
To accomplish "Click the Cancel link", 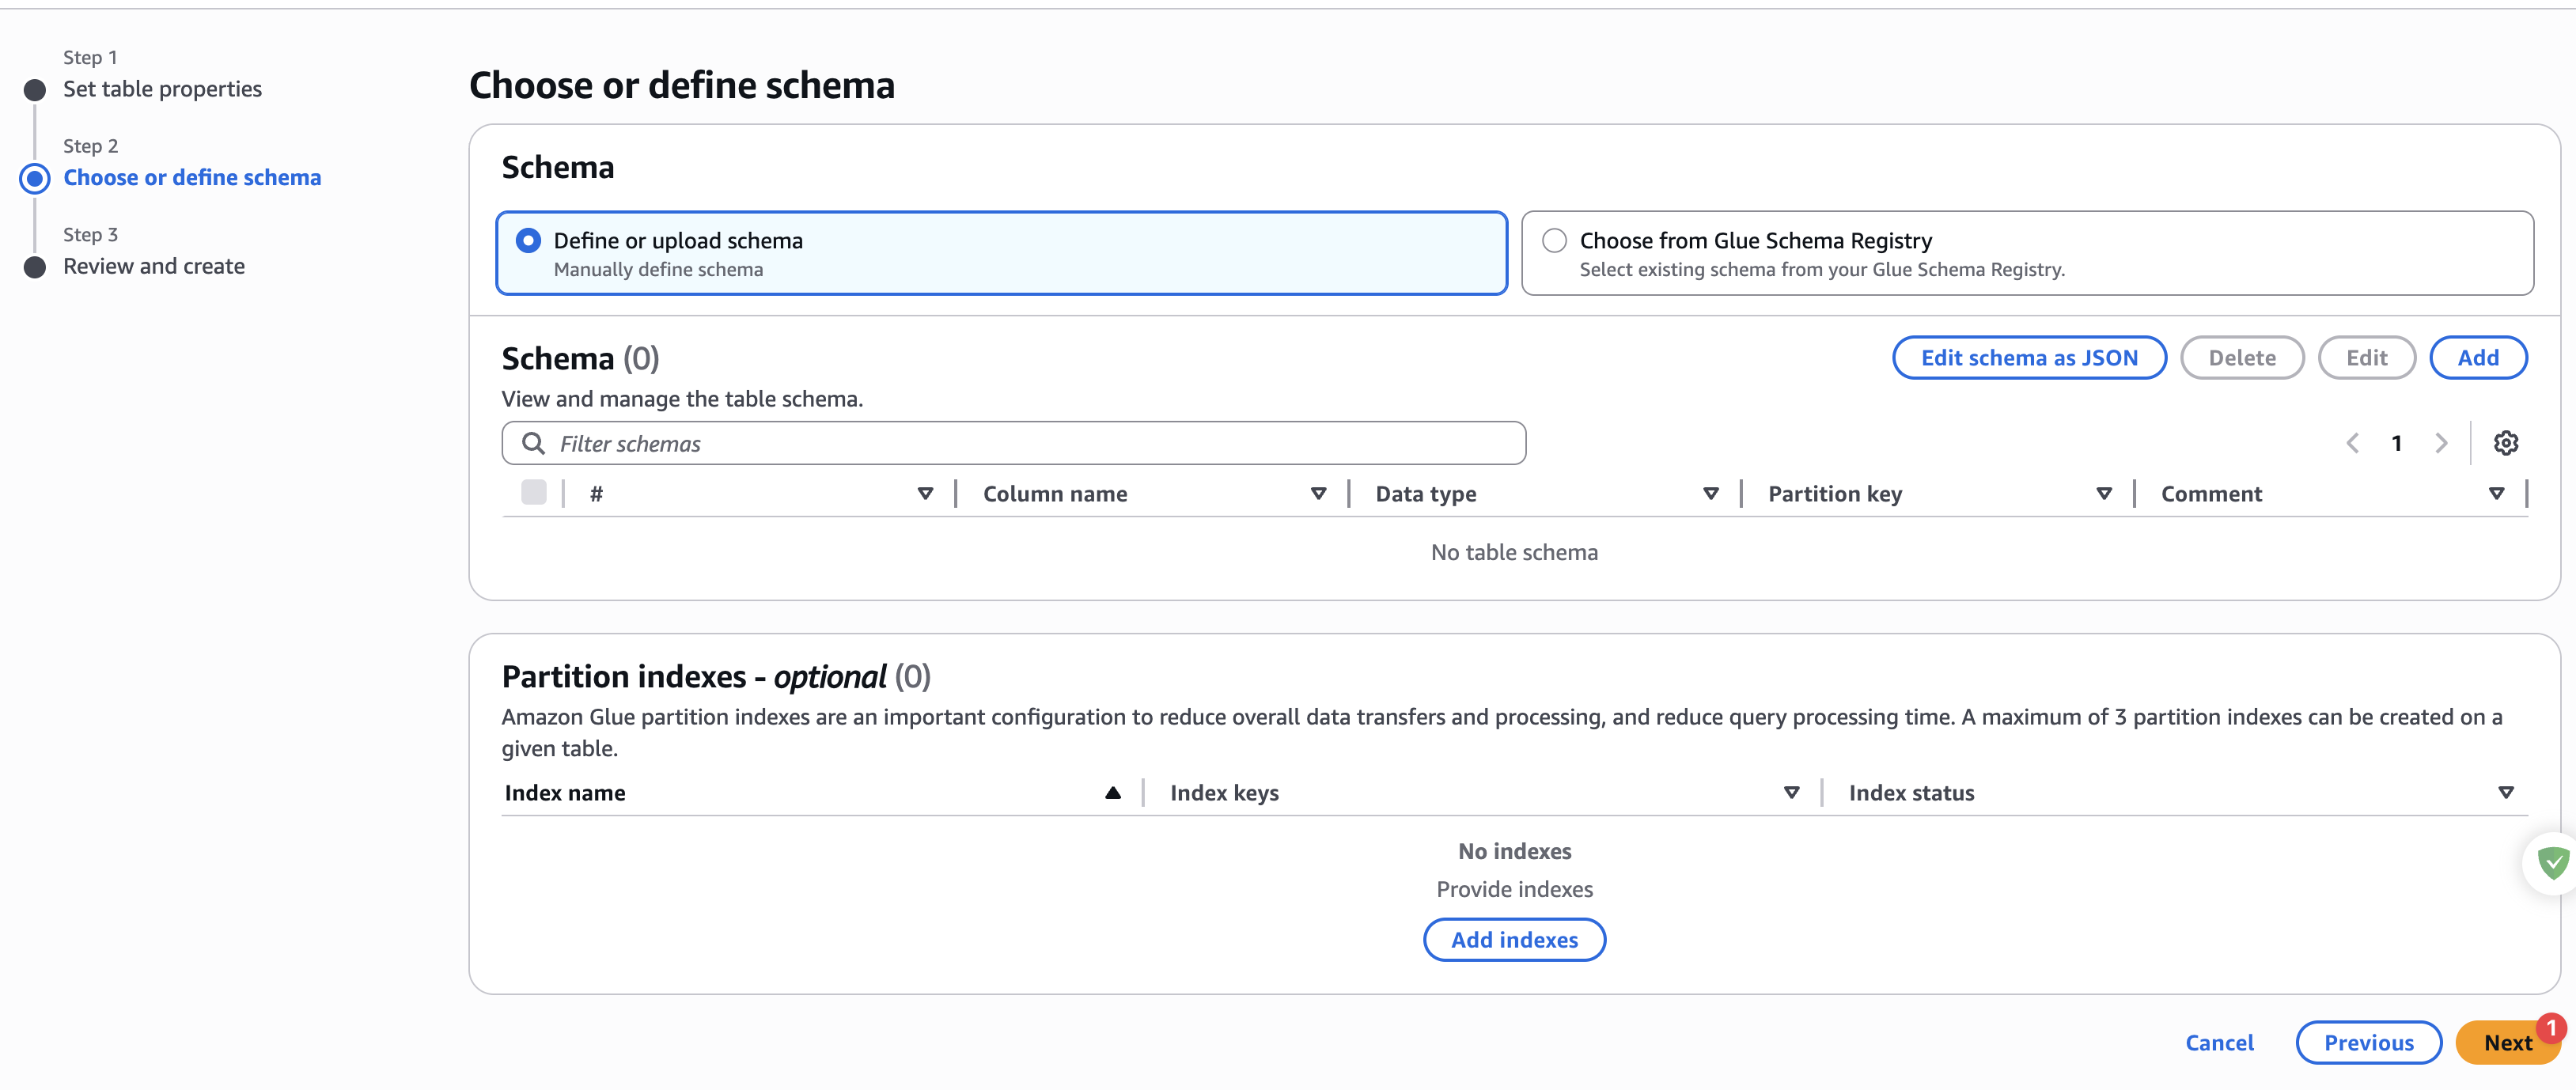I will coord(2219,1043).
